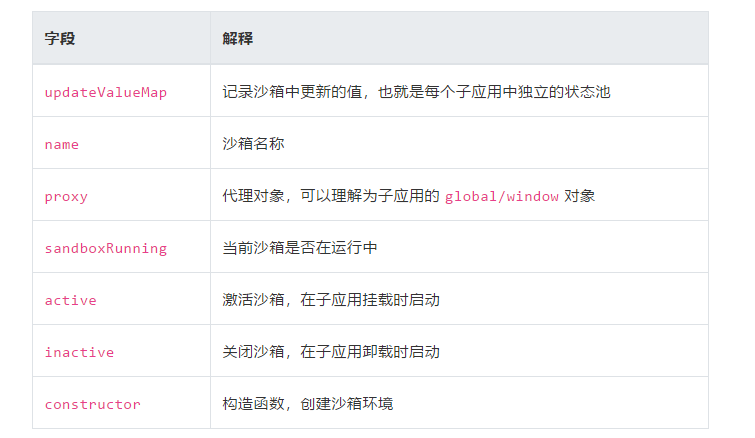The image size is (755, 438).
Task: Click the 构造函数 phrase
Action: point(254,404)
